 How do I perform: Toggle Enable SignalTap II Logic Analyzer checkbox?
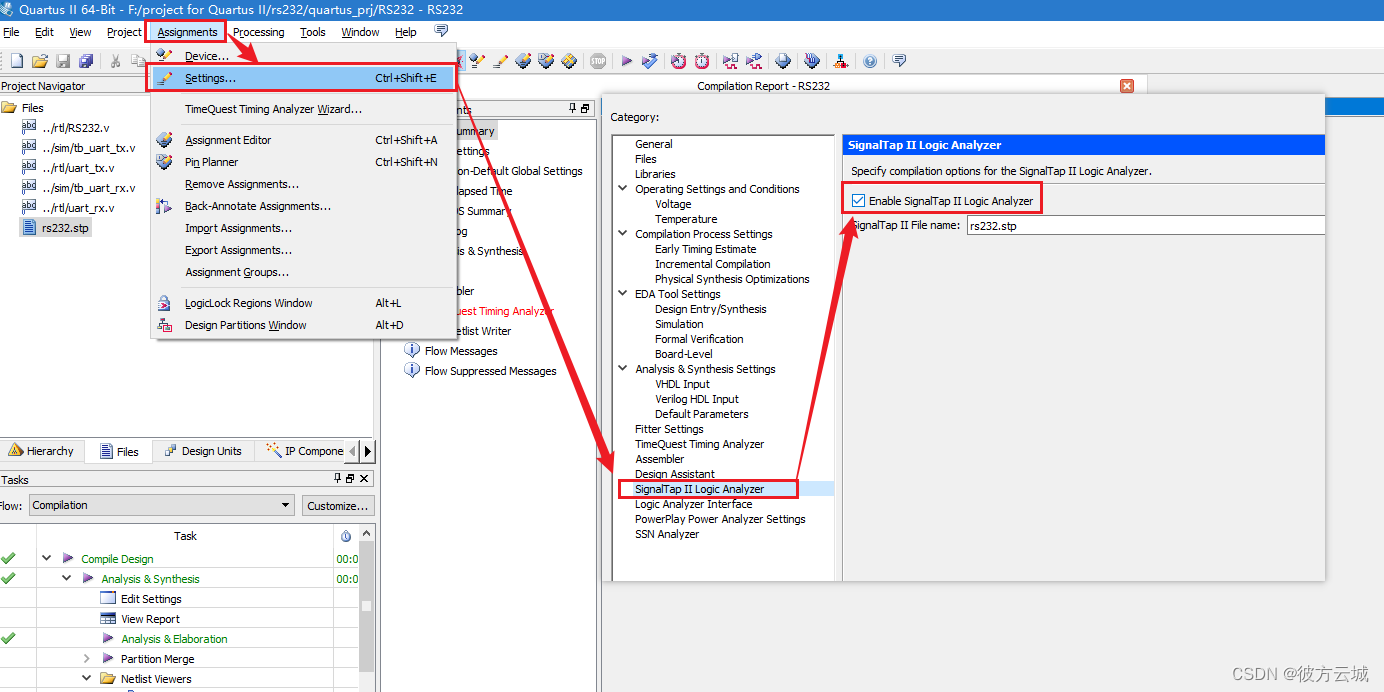[858, 201]
